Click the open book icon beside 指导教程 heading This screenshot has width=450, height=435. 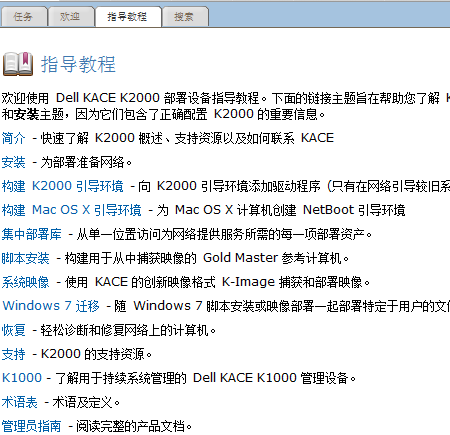(x=18, y=64)
